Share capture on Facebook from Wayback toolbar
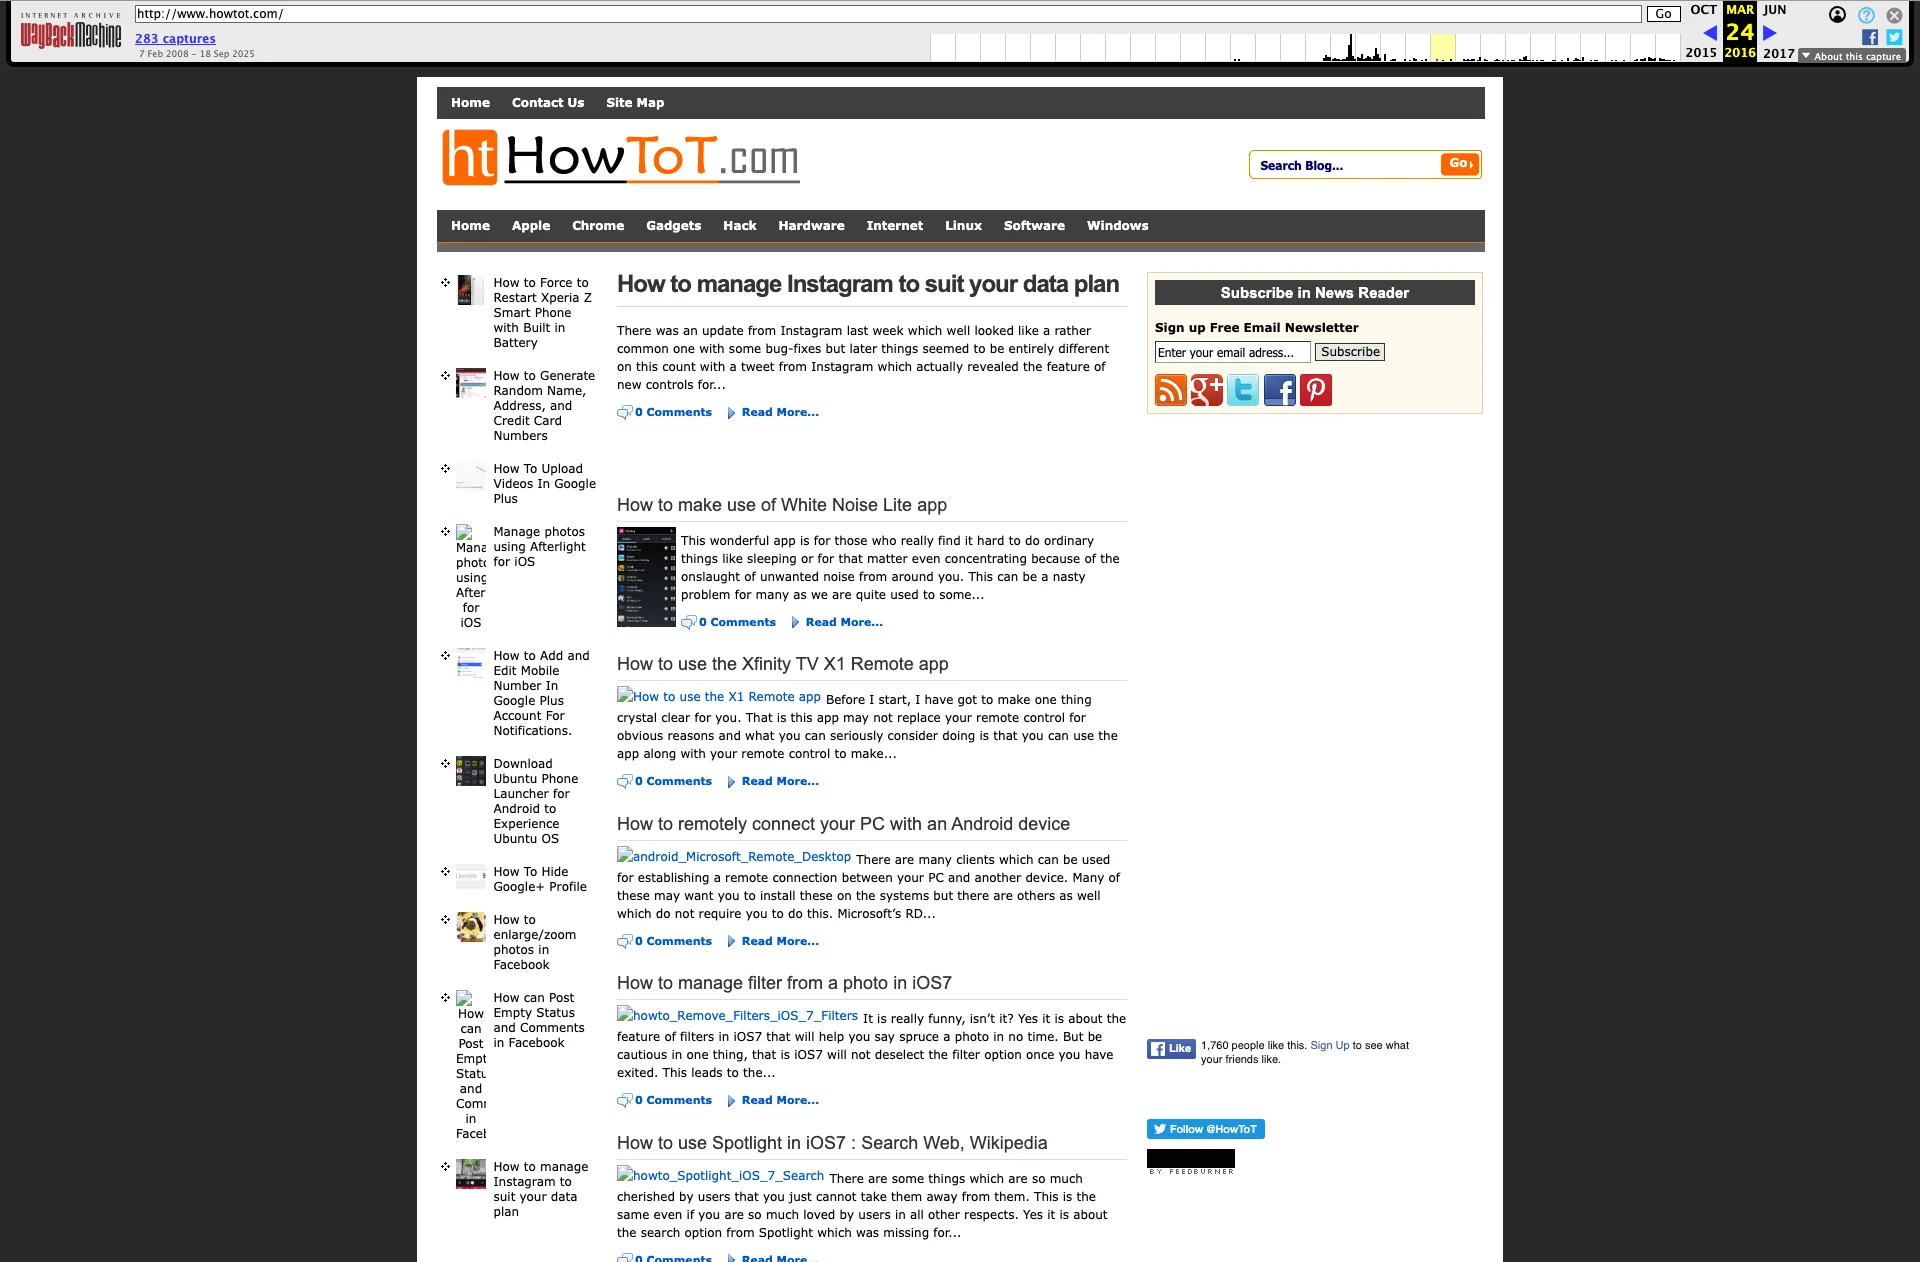The image size is (1920, 1262). click(x=1869, y=37)
